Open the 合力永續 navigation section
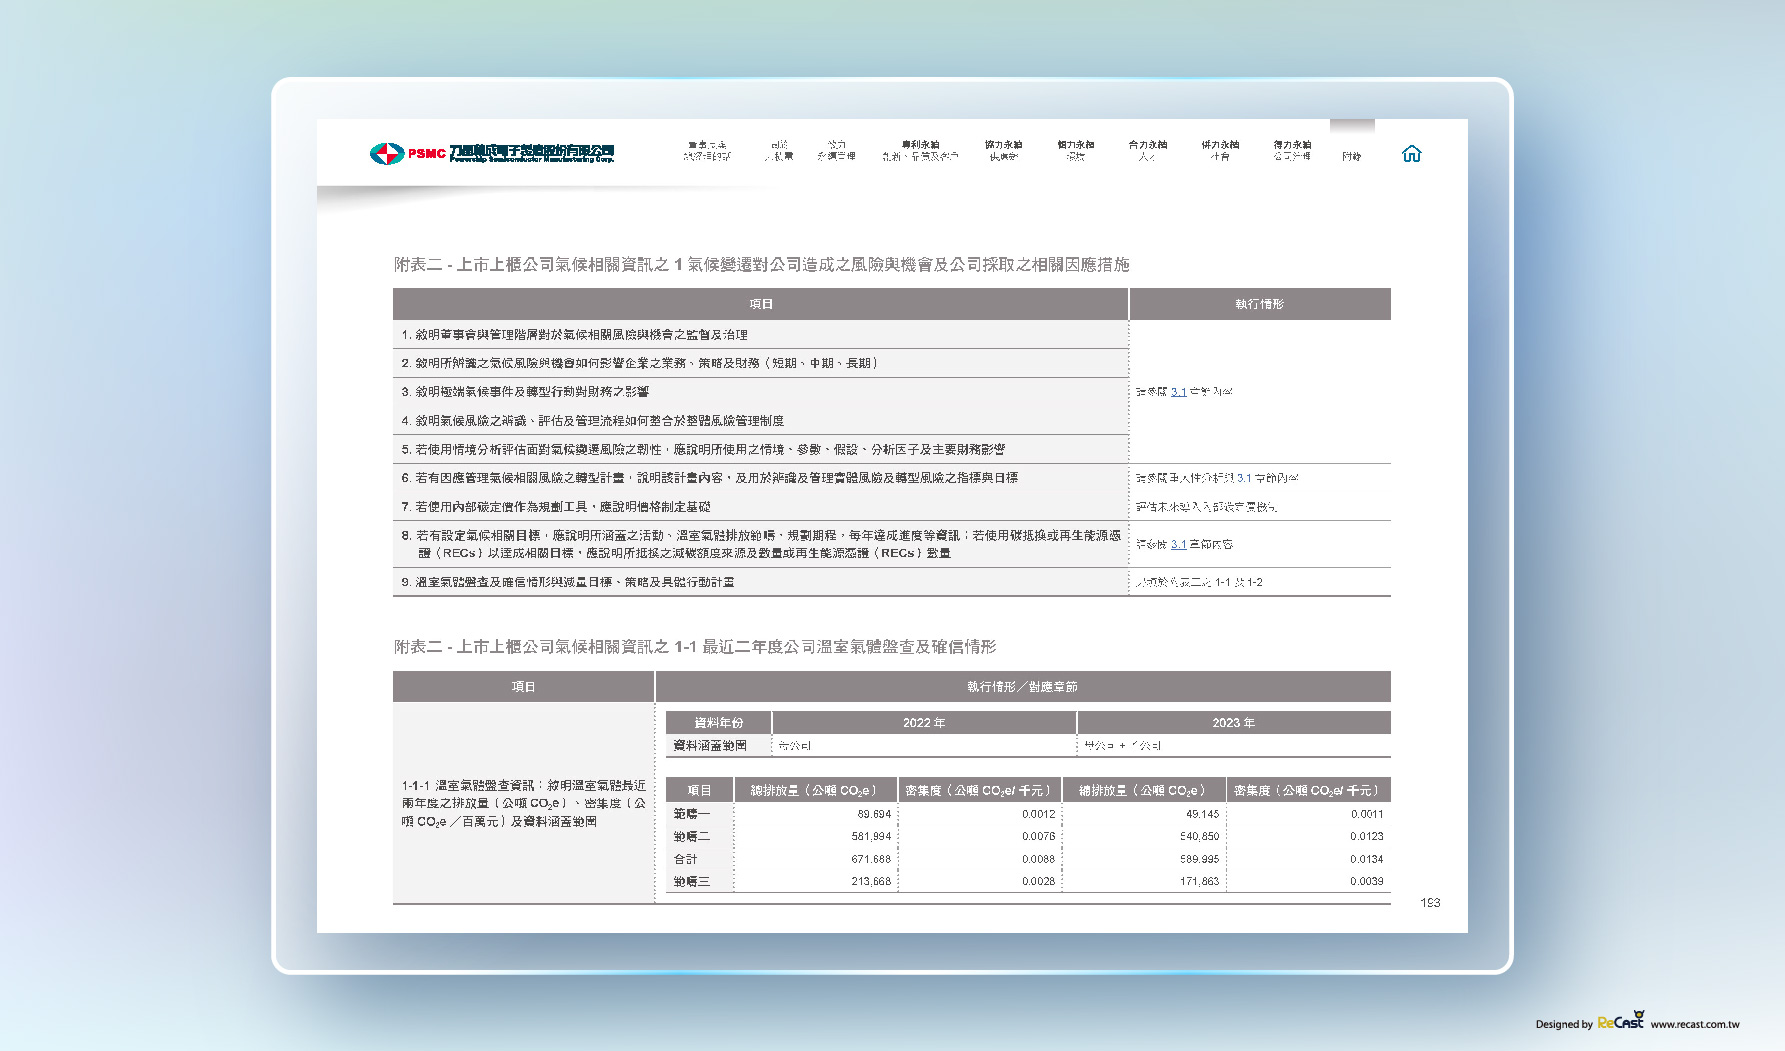This screenshot has height=1051, width=1785. pyautogui.click(x=1148, y=151)
